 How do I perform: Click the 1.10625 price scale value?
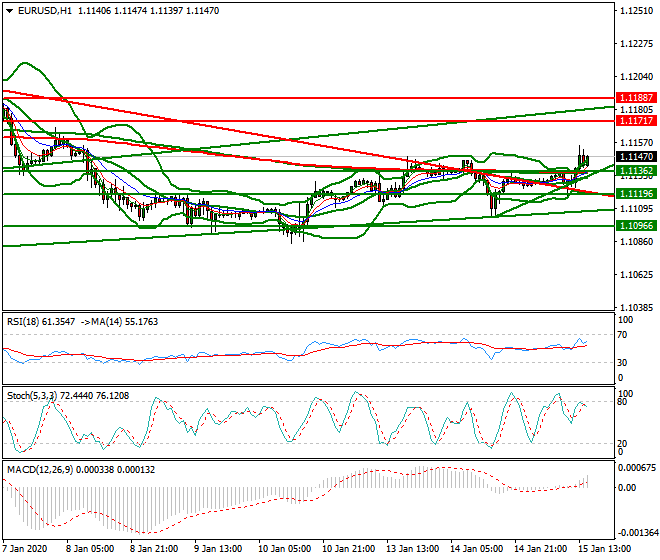637,275
